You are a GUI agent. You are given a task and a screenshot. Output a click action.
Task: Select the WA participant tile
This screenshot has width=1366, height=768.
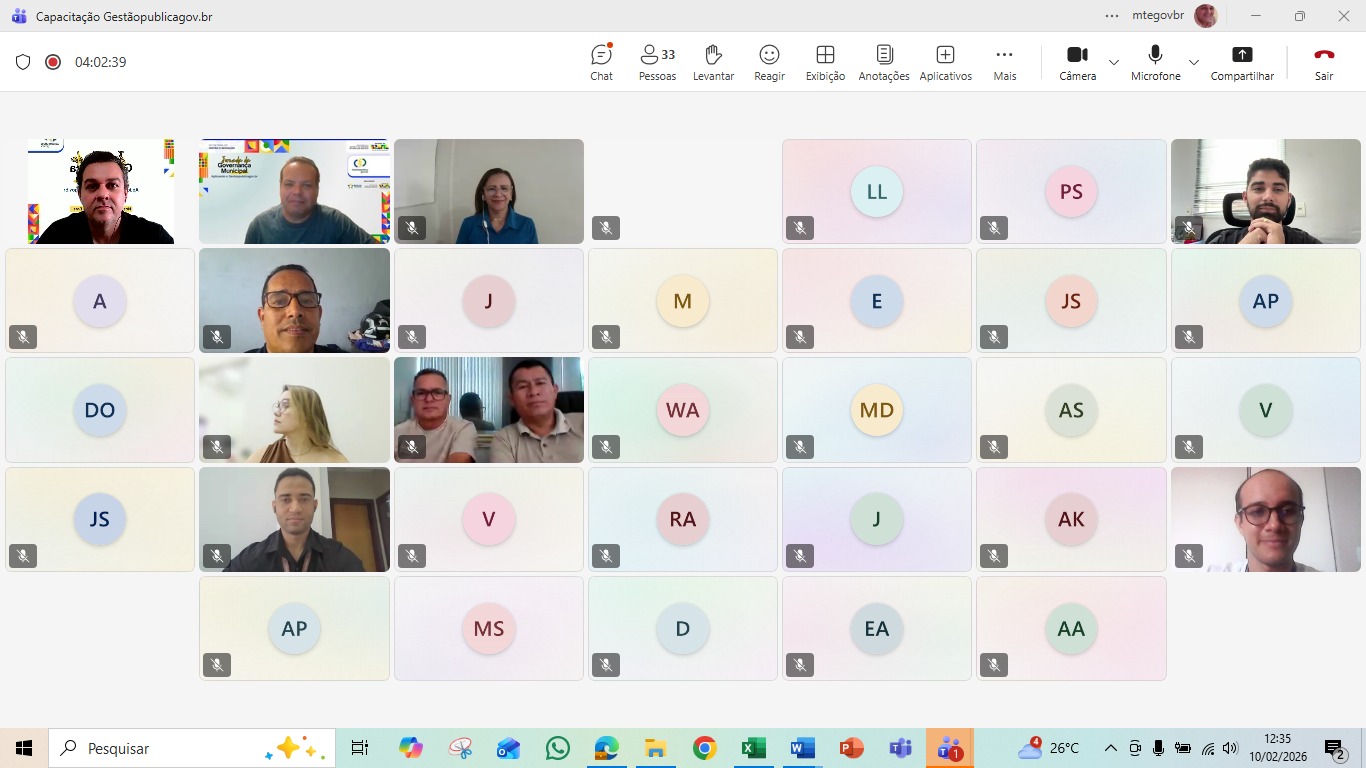(x=683, y=410)
